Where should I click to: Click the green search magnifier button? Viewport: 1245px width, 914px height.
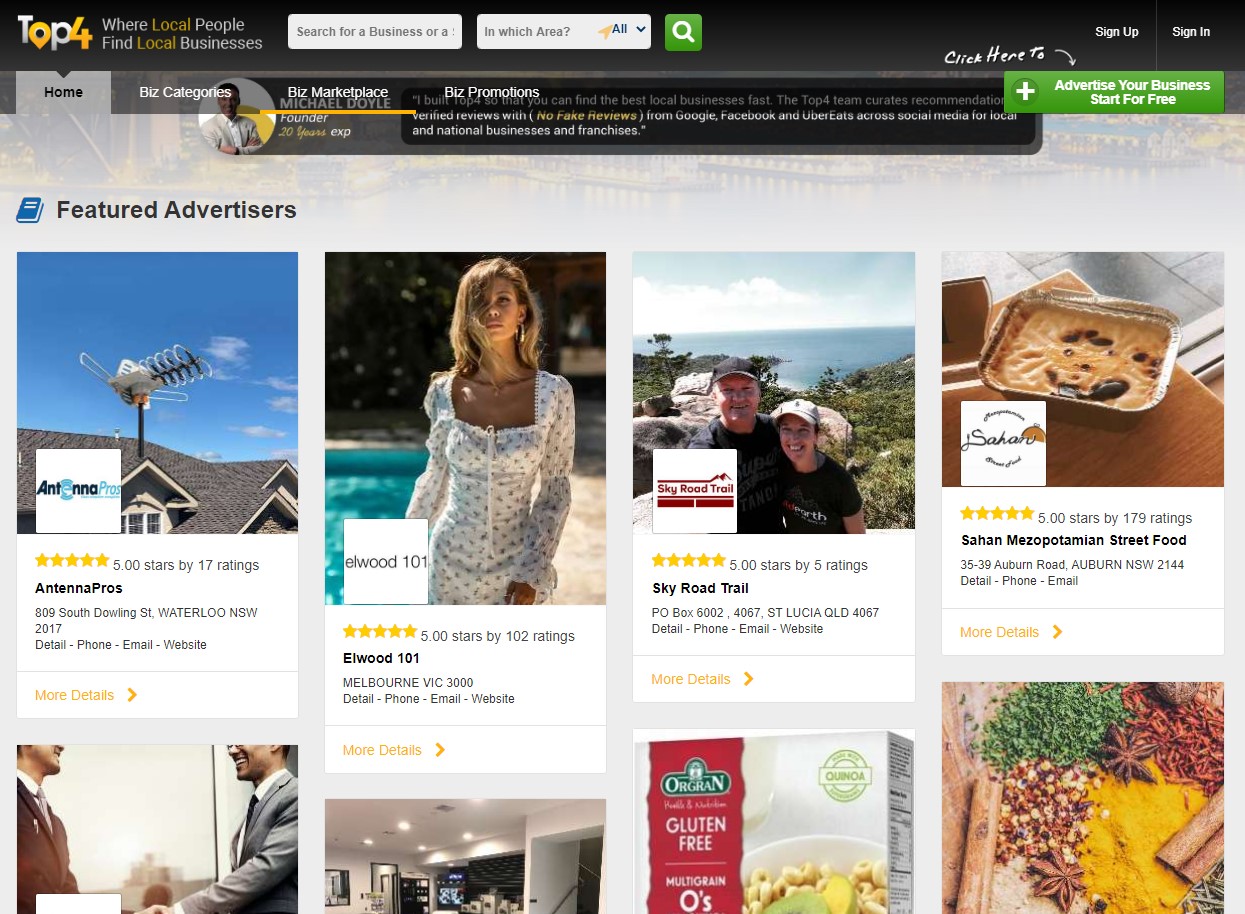coord(683,32)
